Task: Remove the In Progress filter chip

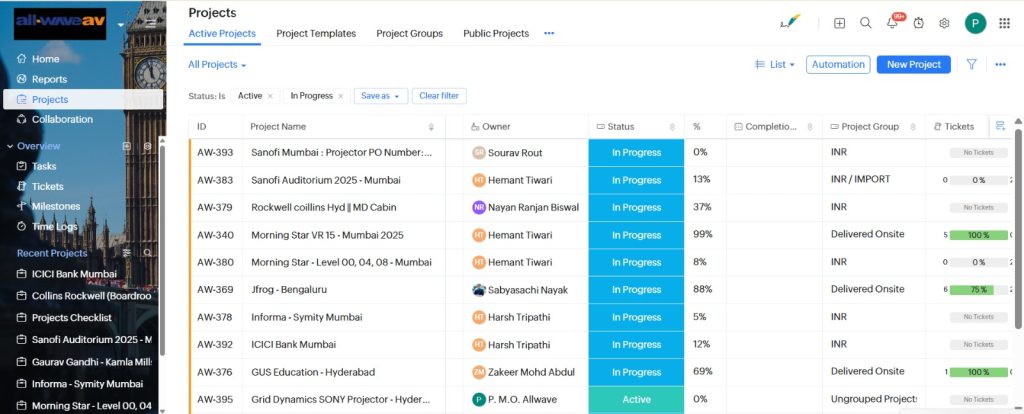Action: coord(340,95)
